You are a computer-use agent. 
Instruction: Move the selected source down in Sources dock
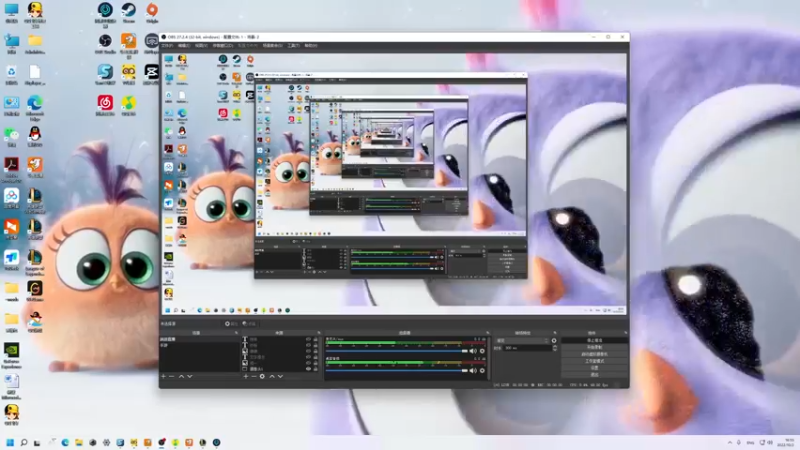281,377
